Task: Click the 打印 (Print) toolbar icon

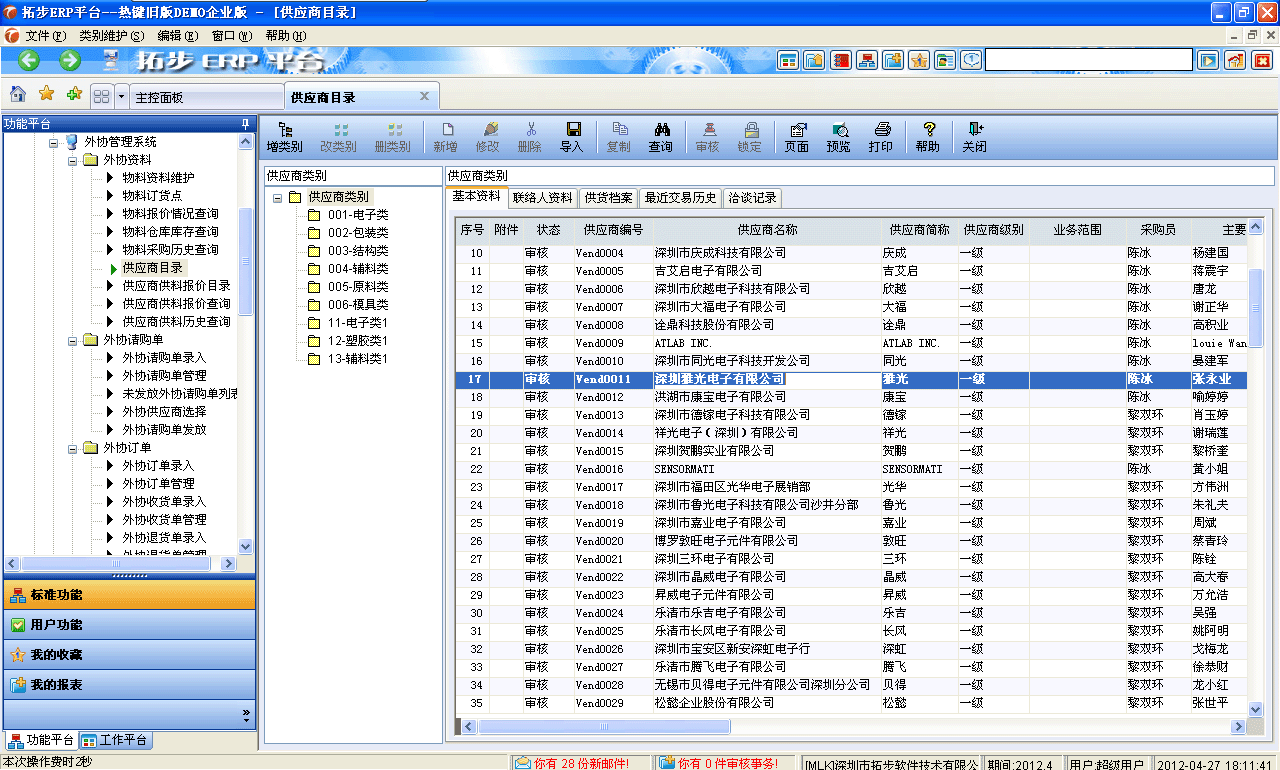Action: point(881,135)
